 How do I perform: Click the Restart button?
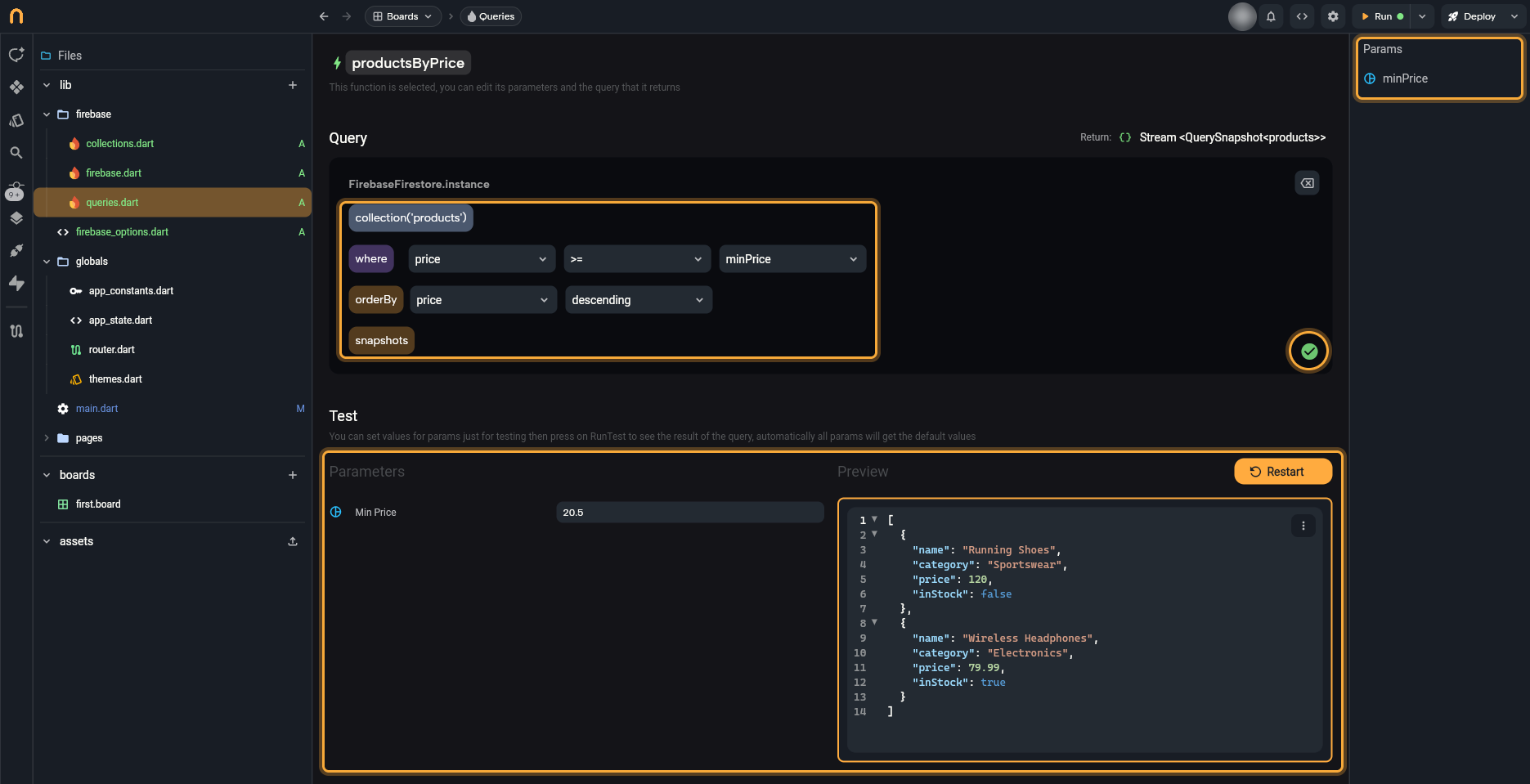(x=1283, y=472)
